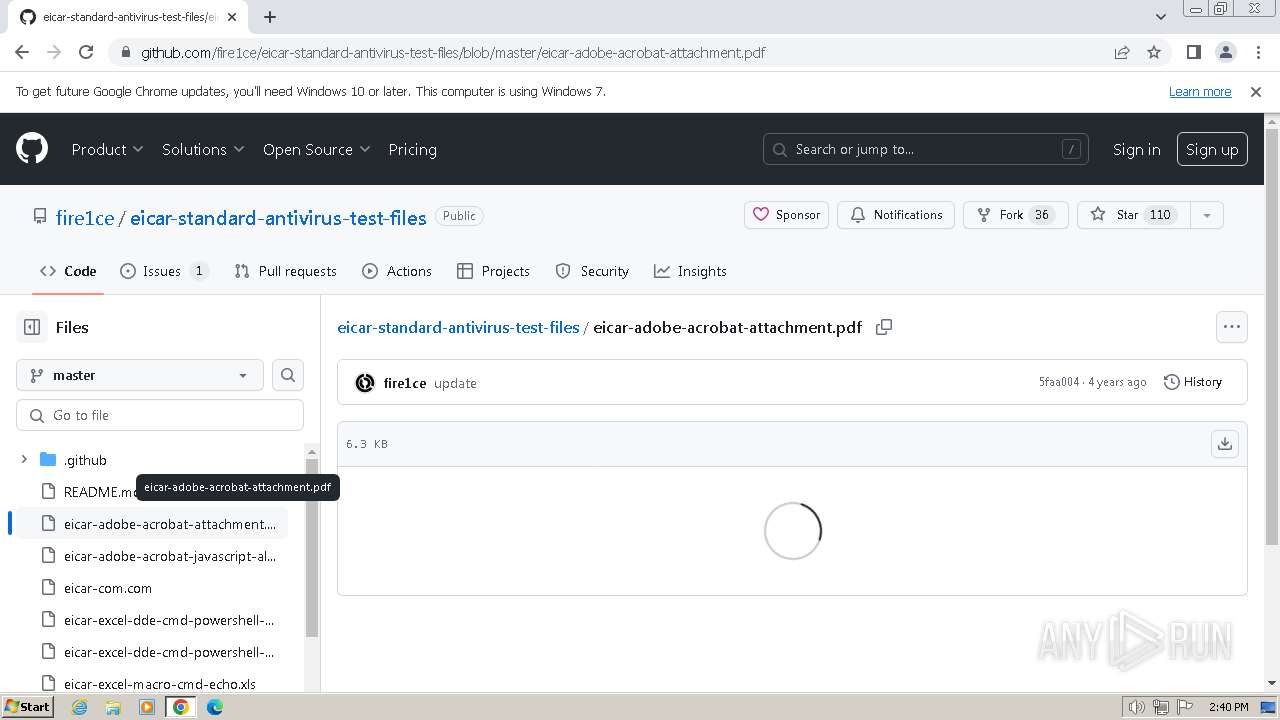Screen dimensions: 1280x720
Task: Click the Sign up button
Action: click(1212, 149)
